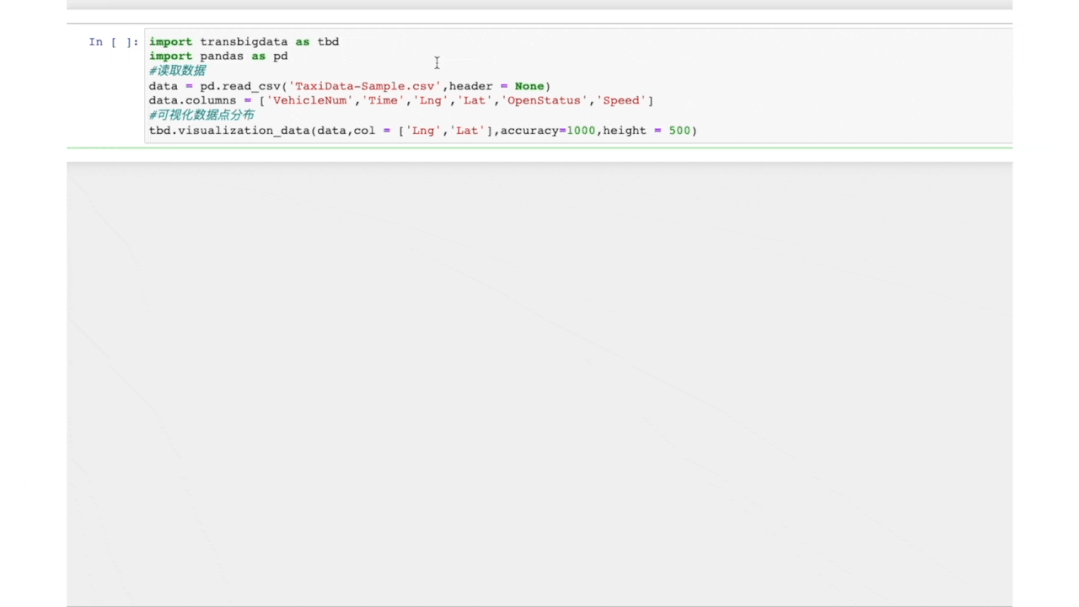Select the 'Speed' string at line end
The image size is (1079, 607).
pyautogui.click(x=620, y=100)
